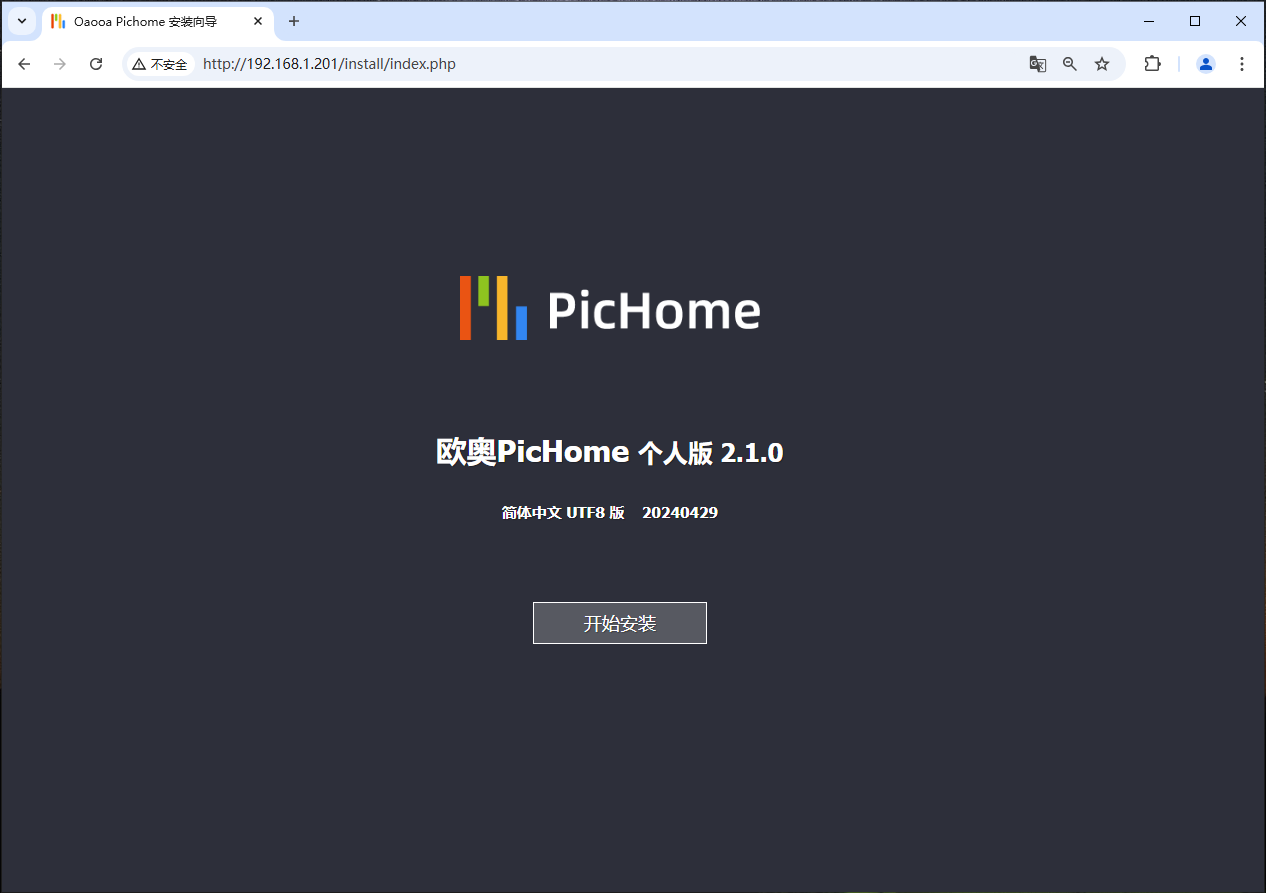The width and height of the screenshot is (1266, 893).
Task: Click the 简体中文 UTF8 版 text
Action: click(563, 512)
